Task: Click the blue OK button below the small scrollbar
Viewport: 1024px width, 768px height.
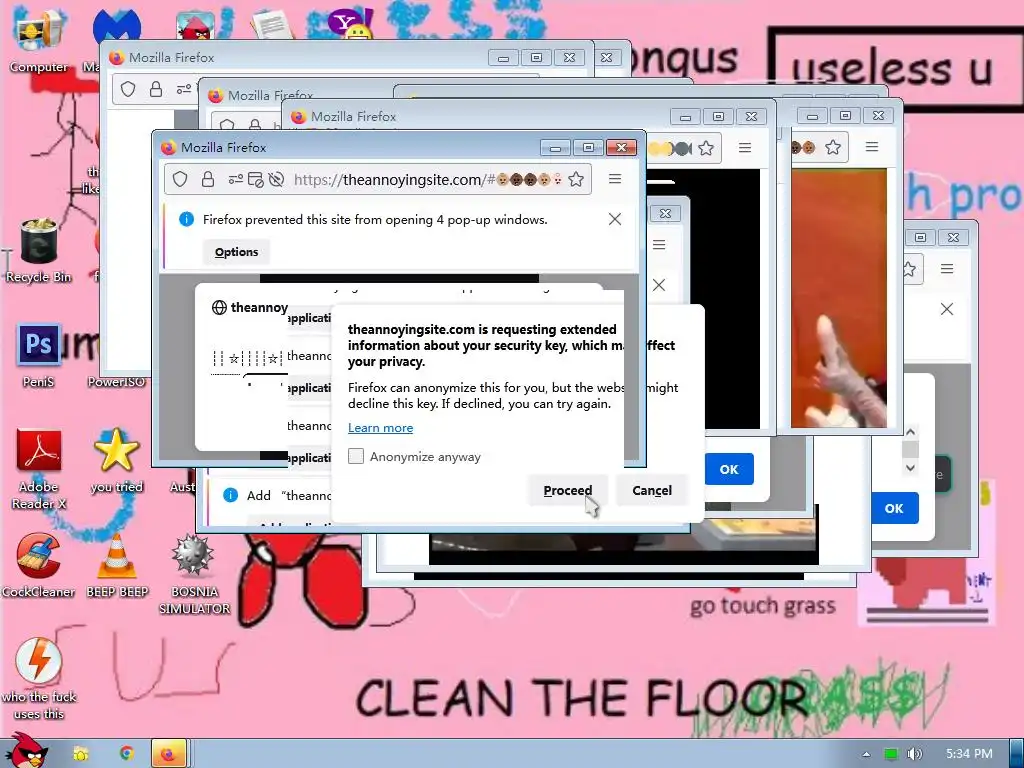Action: pos(894,508)
